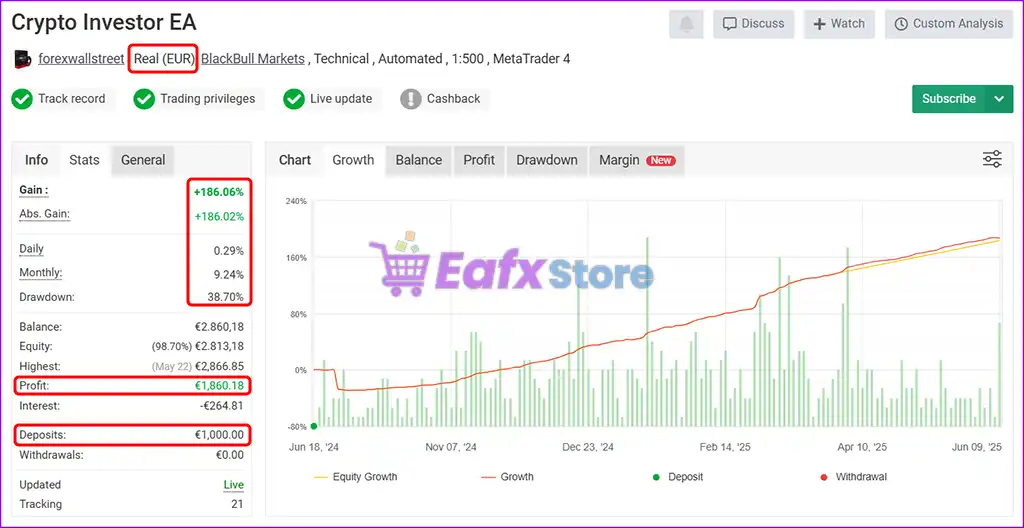Viewport: 1024px width, 528px height.
Task: Click the green deposit marker on chart
Action: tap(314, 426)
